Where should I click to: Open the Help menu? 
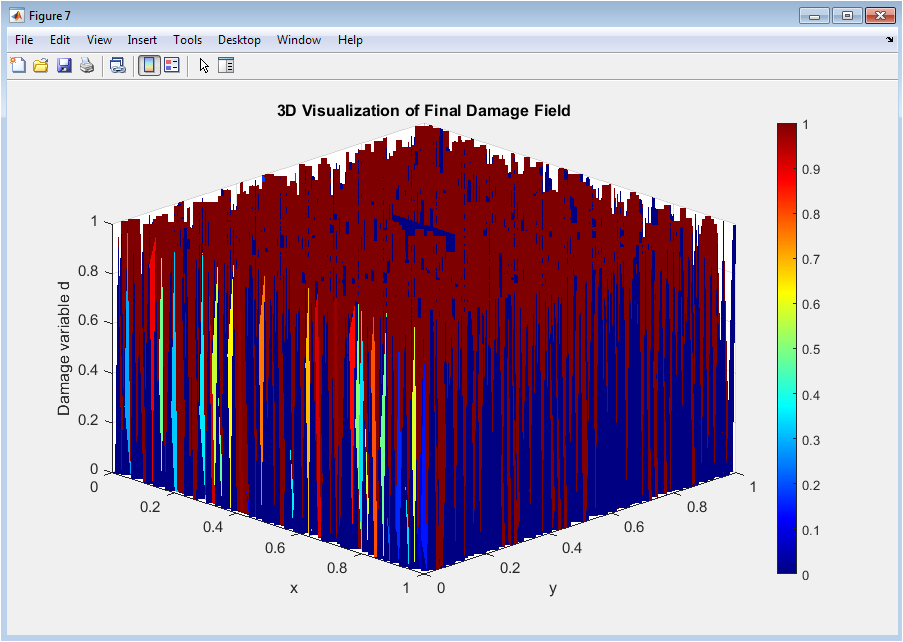point(350,40)
